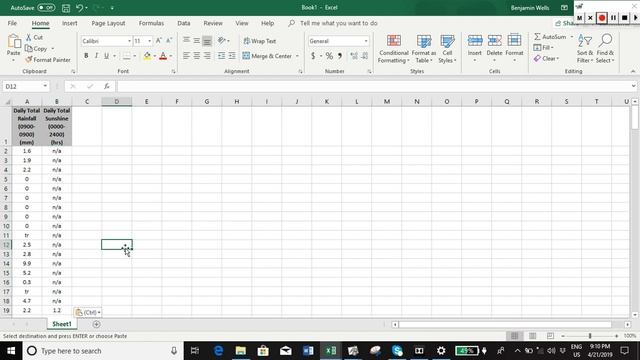Add a new sheet with plus button
Image resolution: width=640 pixels, height=360 pixels.
coord(96,324)
